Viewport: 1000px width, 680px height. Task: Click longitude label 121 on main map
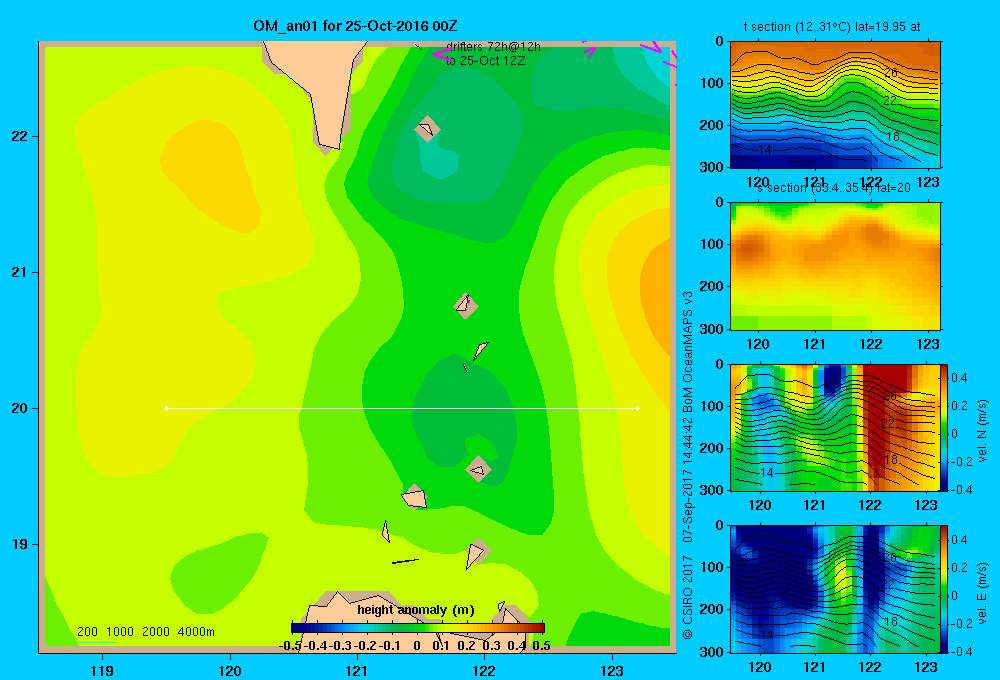pyautogui.click(x=357, y=670)
